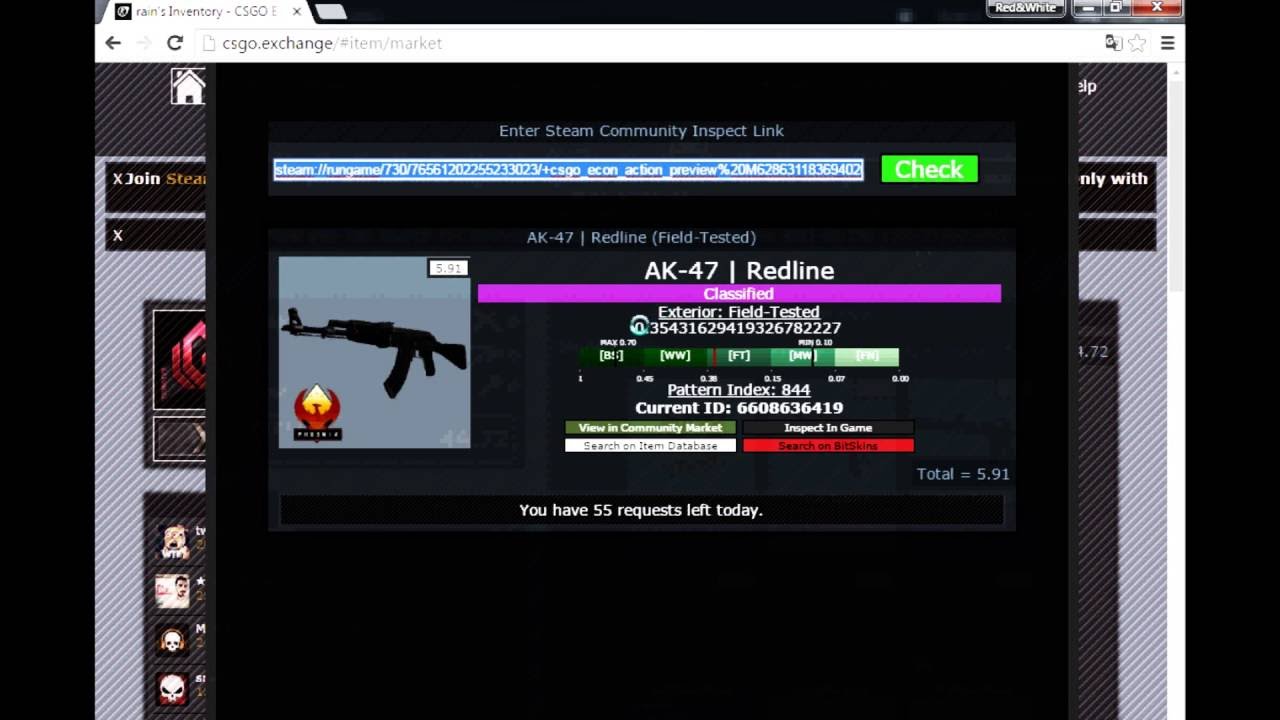The width and height of the screenshot is (1280, 720).
Task: Click the Phoenix collection icon
Action: click(x=317, y=413)
